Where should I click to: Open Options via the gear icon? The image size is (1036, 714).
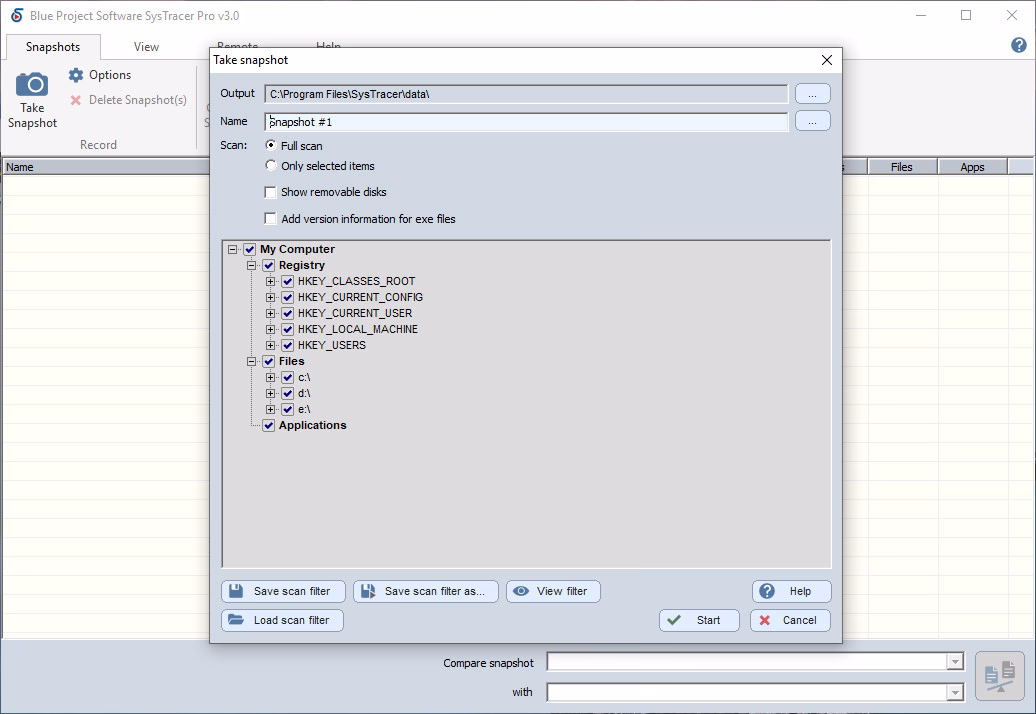(x=76, y=75)
